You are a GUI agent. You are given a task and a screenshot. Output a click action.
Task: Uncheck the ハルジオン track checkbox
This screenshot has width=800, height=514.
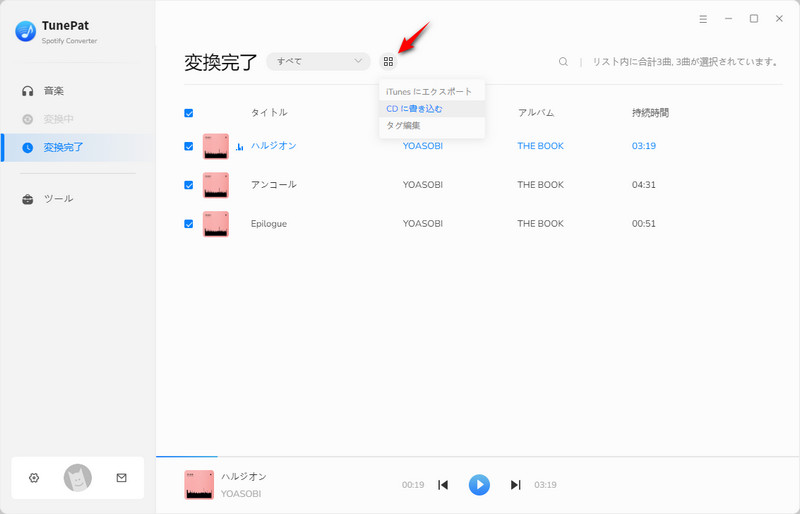click(x=189, y=146)
